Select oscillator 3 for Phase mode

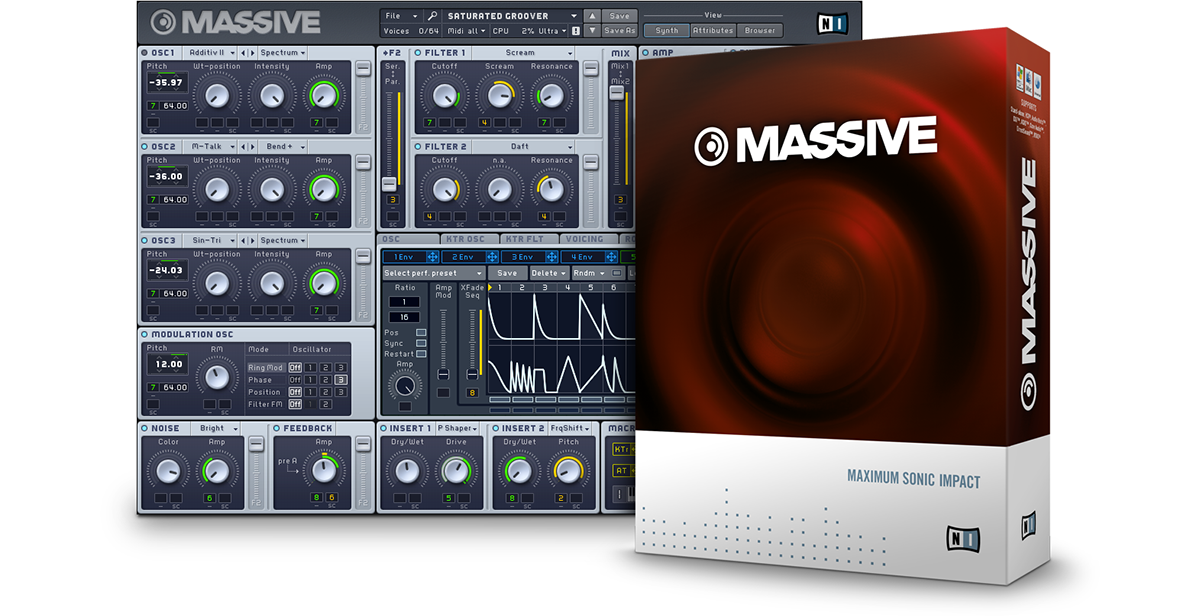[x=342, y=380]
